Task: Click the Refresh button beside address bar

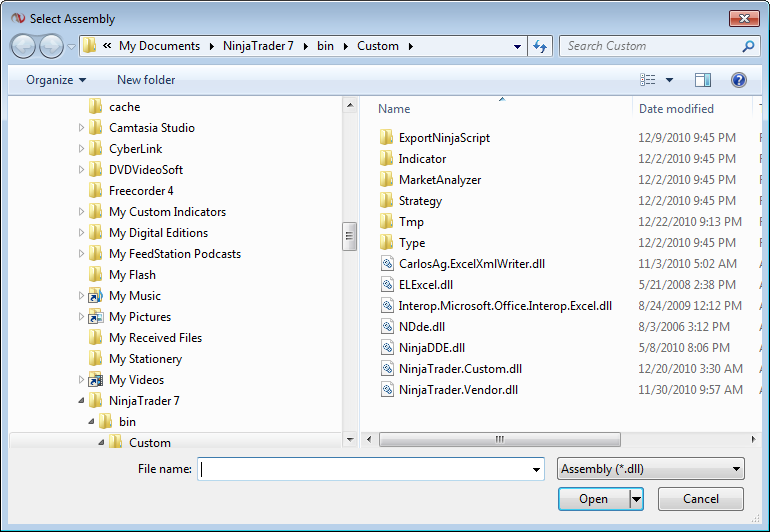Action: [541, 46]
